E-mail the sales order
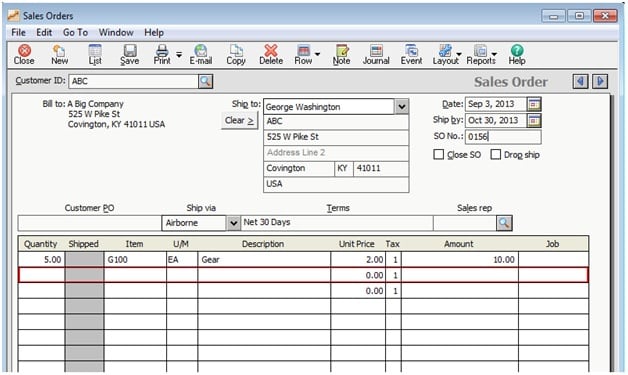 pos(201,54)
